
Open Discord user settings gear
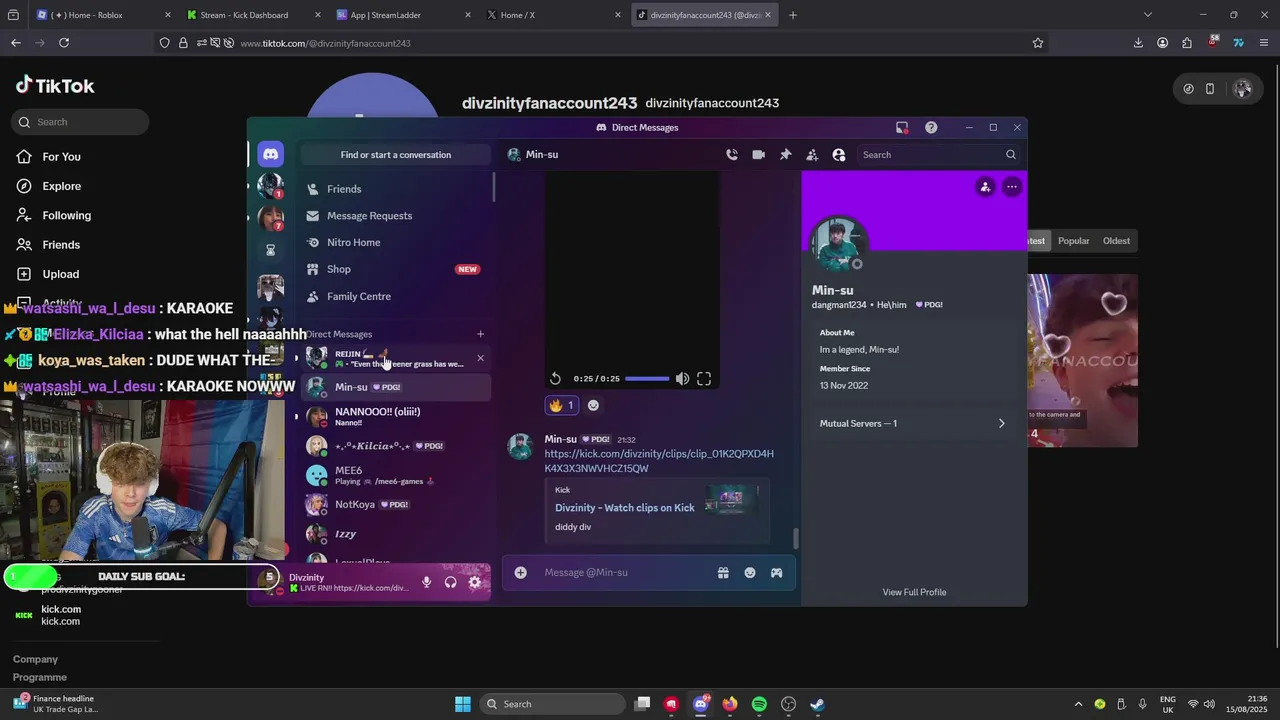475,582
